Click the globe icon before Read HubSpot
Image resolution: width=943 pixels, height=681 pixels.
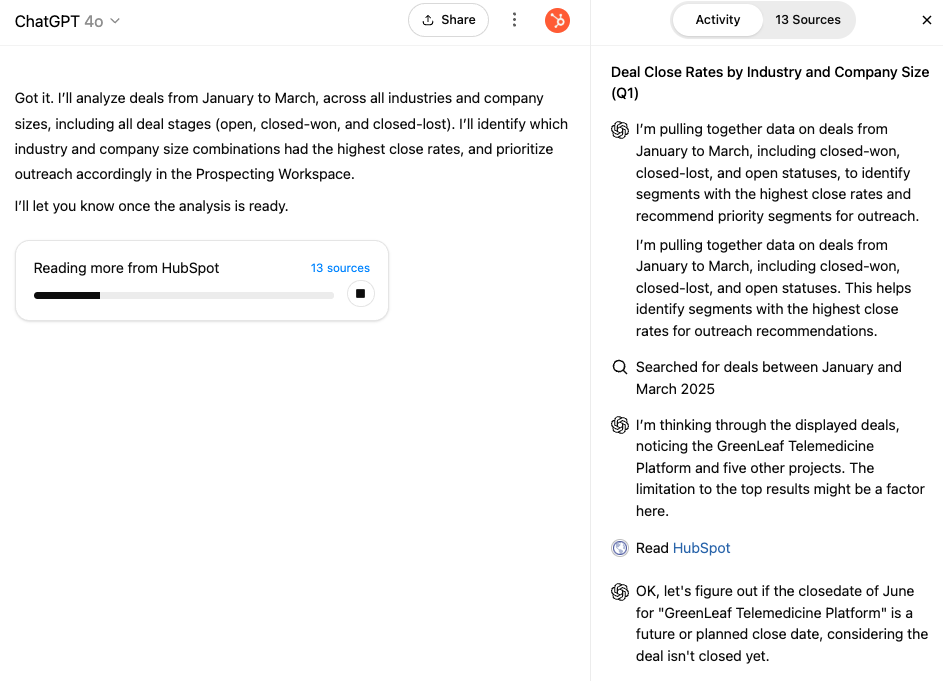click(619, 548)
